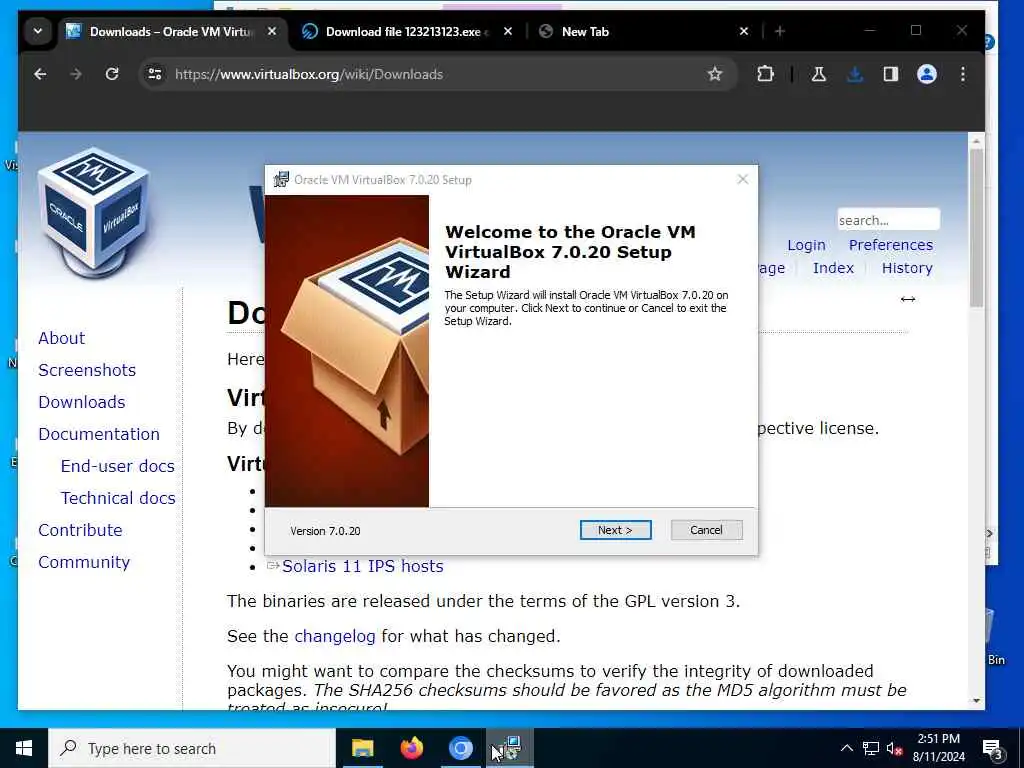The image size is (1024, 768).
Task: Open the muted volume tray icon
Action: point(894,749)
